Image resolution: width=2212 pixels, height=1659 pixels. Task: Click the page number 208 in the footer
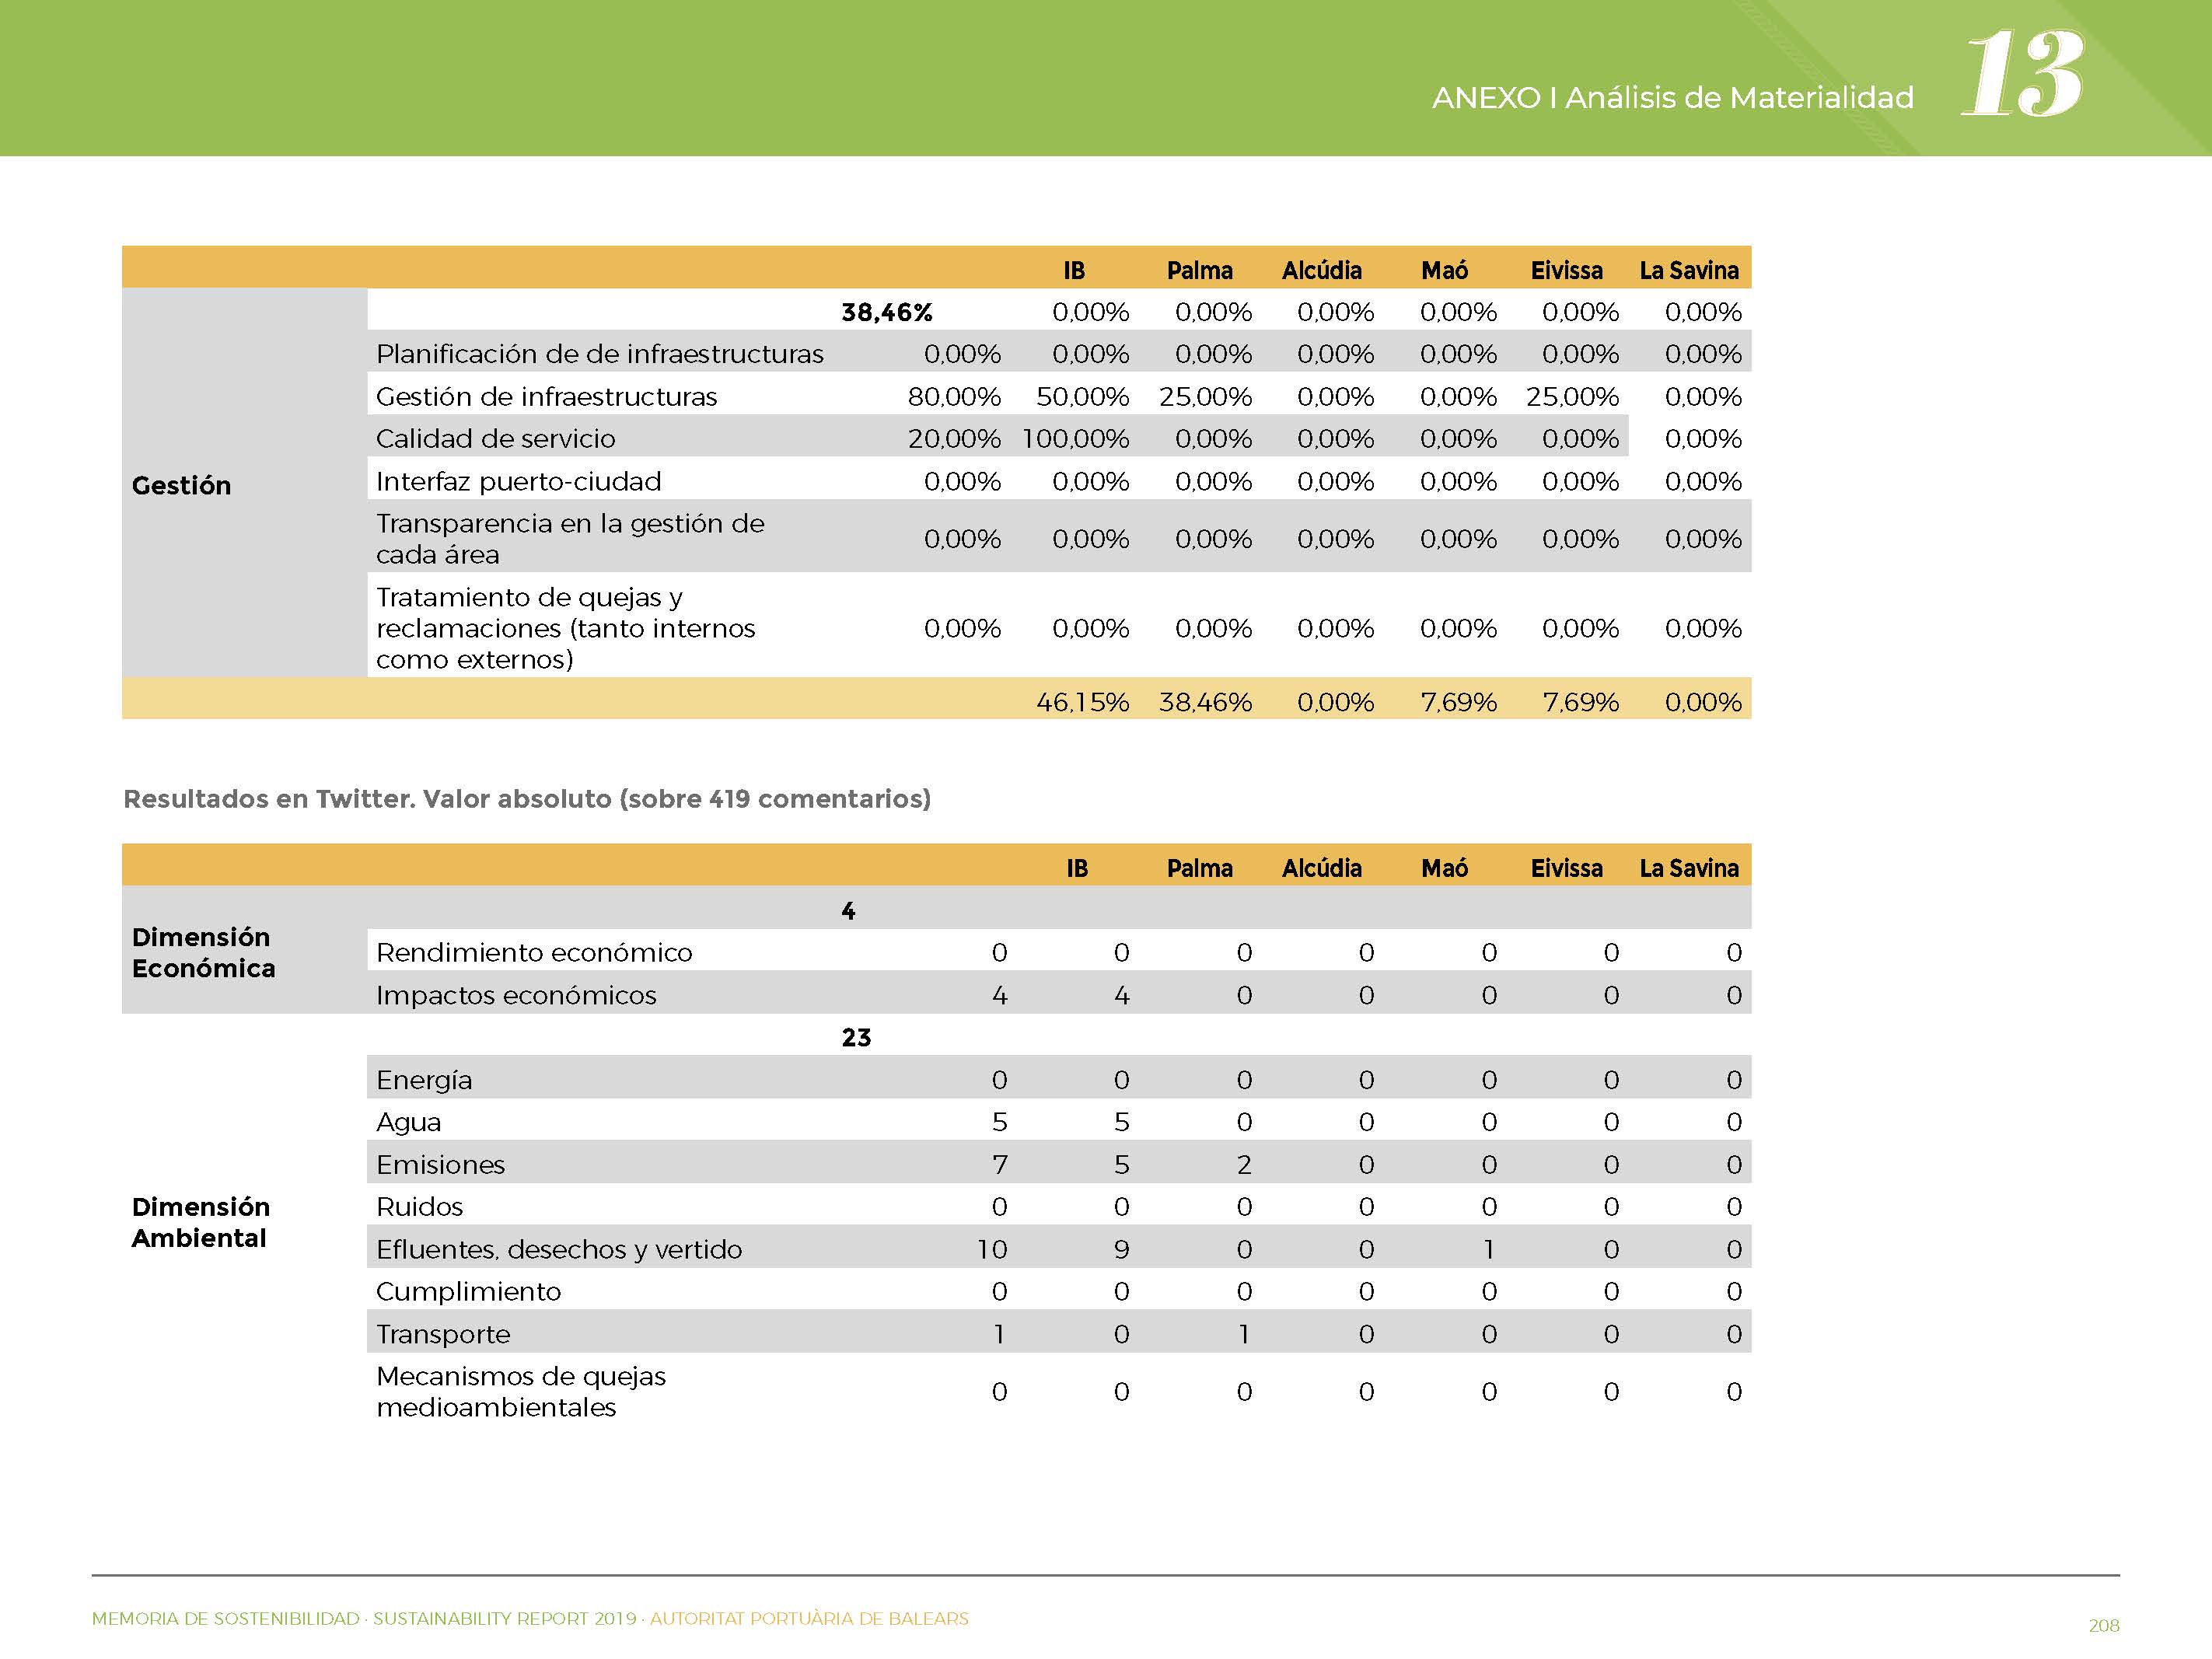pyautogui.click(x=2103, y=1626)
